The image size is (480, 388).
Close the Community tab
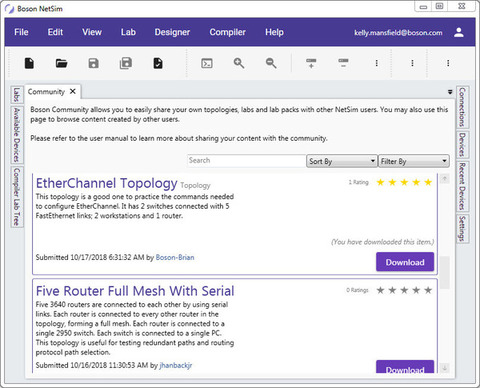(x=73, y=91)
